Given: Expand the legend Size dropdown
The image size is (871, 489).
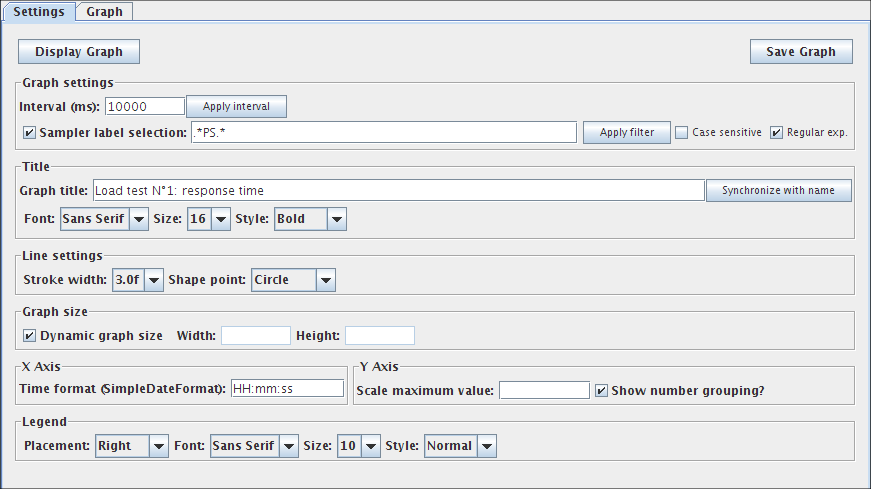Looking at the screenshot, I should coord(358,446).
